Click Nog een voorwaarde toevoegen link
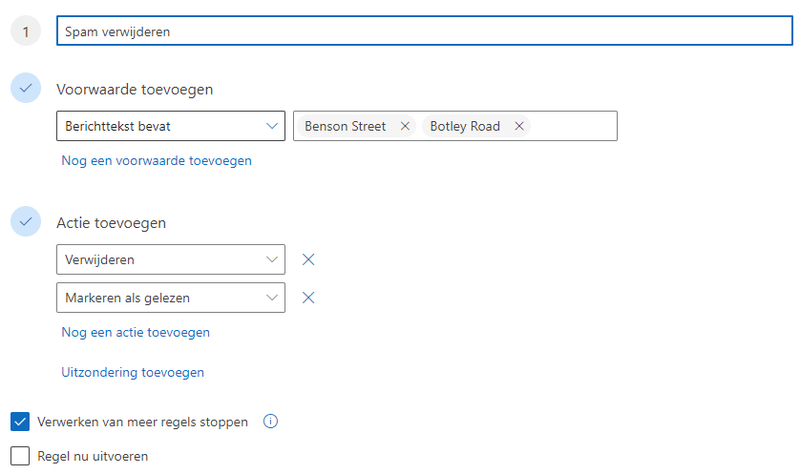 point(156,160)
